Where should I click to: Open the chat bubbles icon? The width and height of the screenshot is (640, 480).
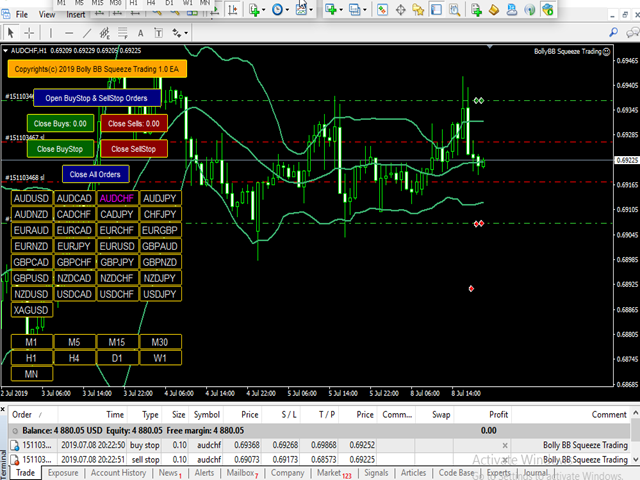(632, 33)
